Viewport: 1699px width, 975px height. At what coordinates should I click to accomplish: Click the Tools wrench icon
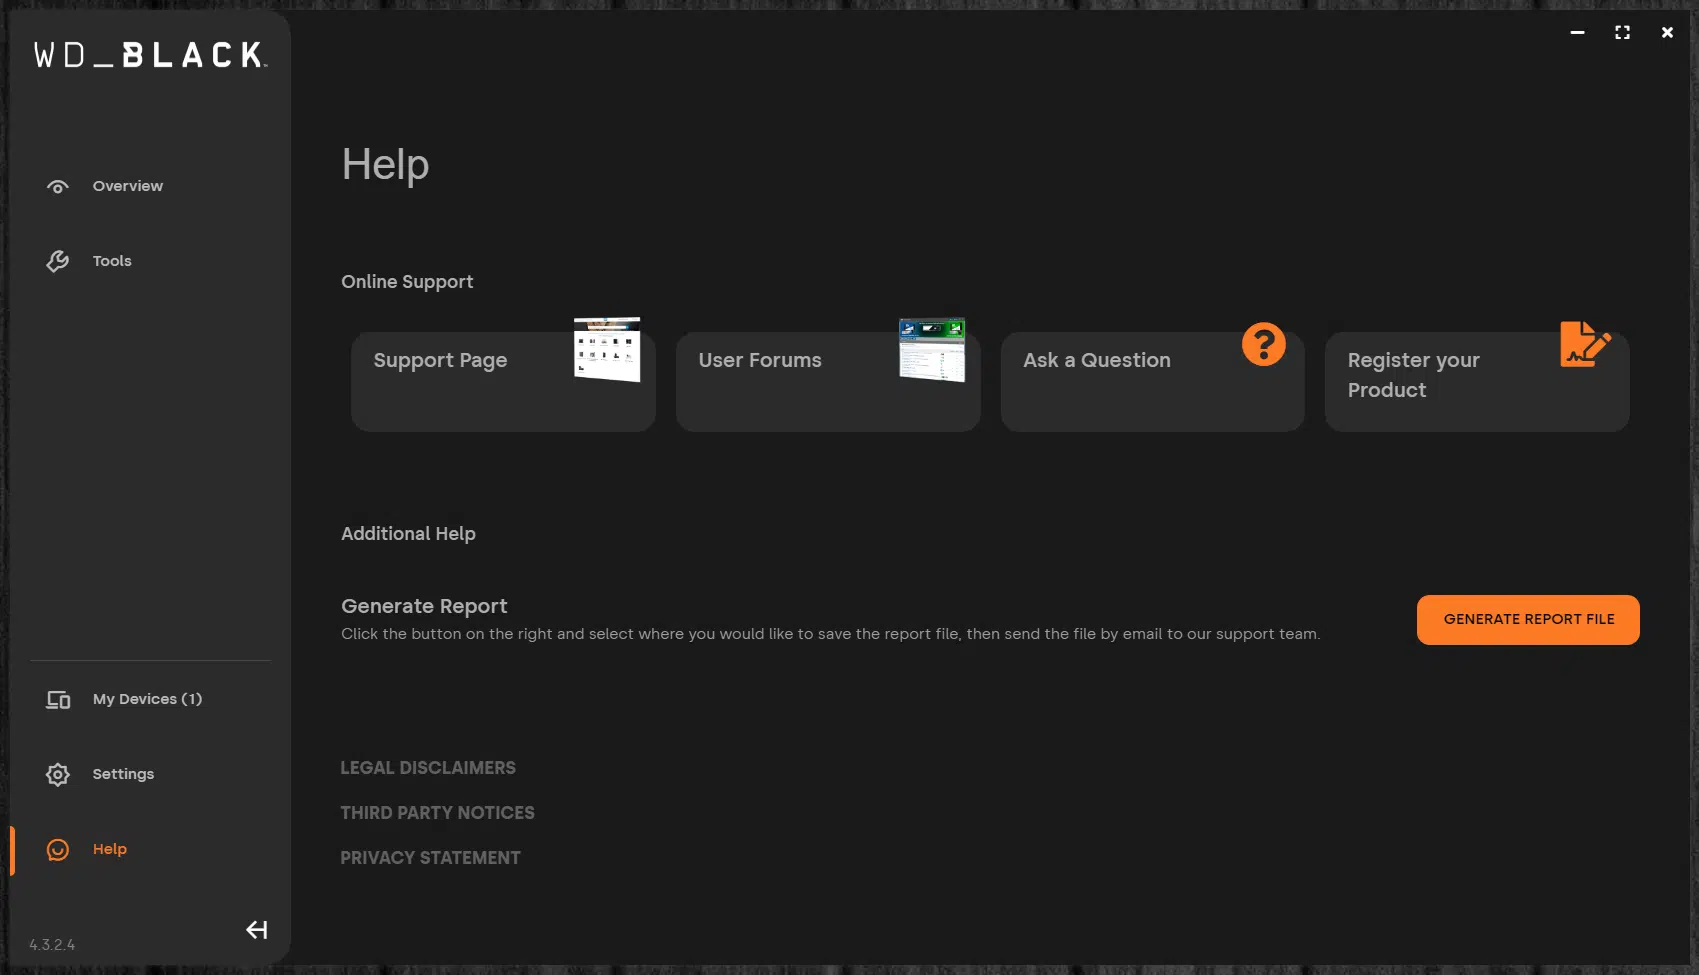pos(58,261)
